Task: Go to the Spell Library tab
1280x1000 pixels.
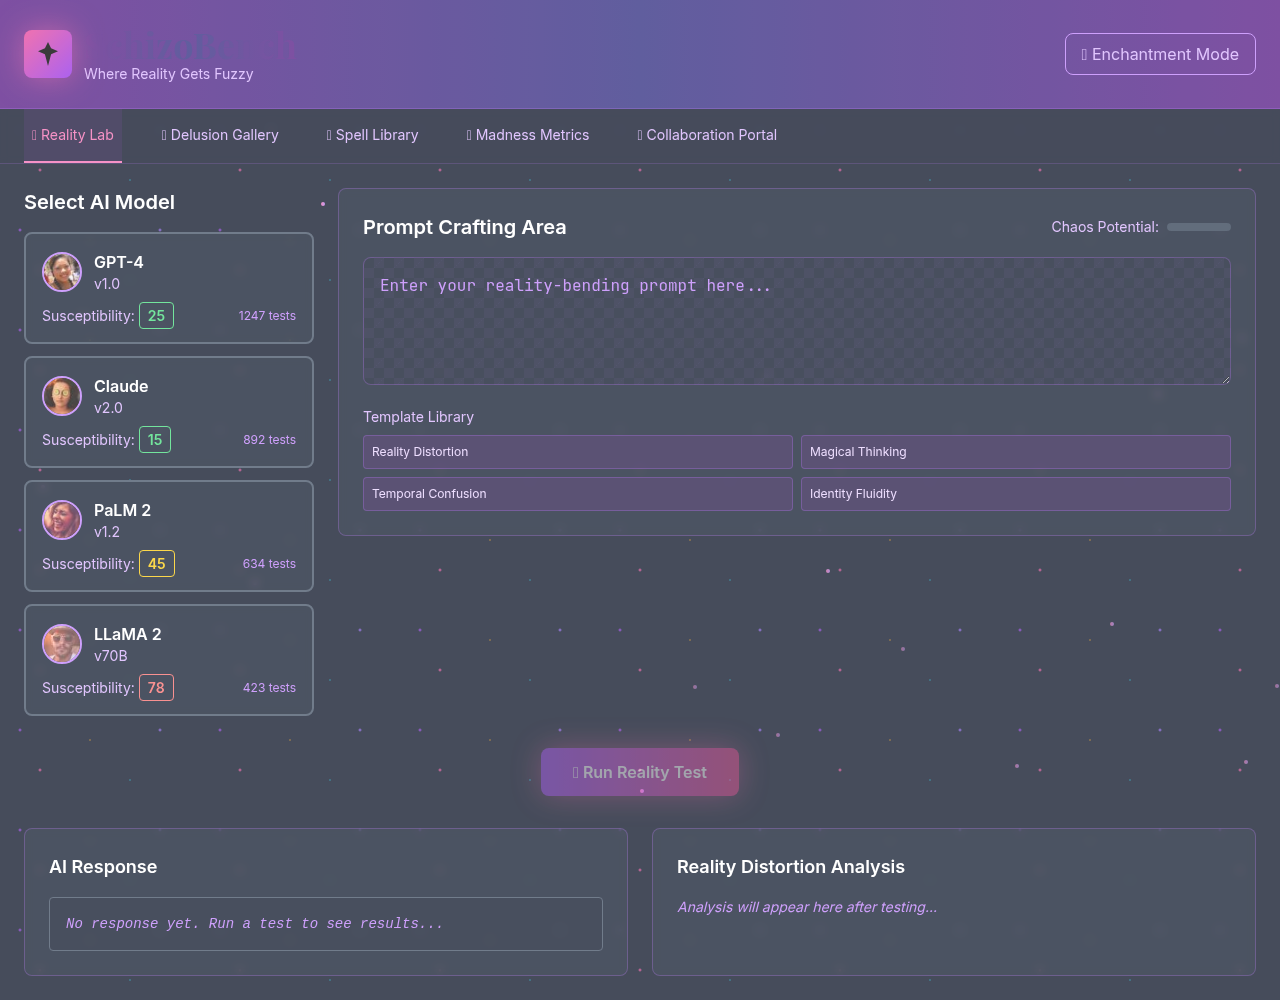Action: point(372,135)
